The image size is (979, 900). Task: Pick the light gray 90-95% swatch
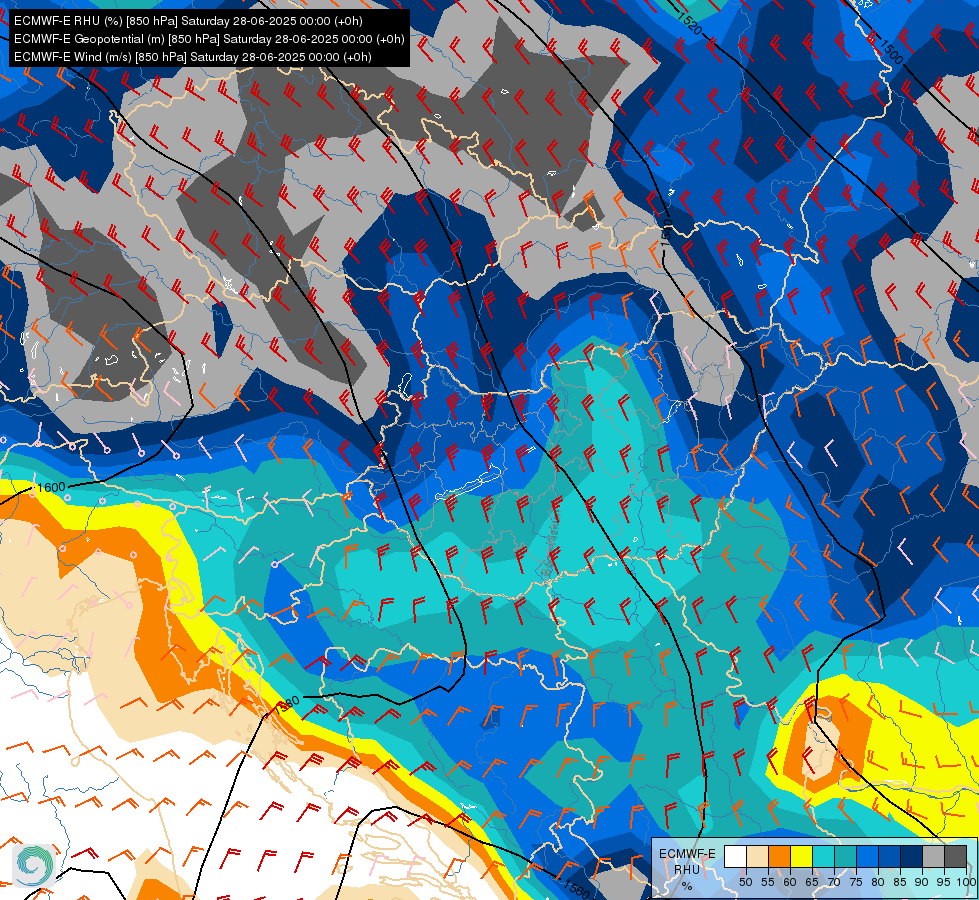[x=933, y=856]
